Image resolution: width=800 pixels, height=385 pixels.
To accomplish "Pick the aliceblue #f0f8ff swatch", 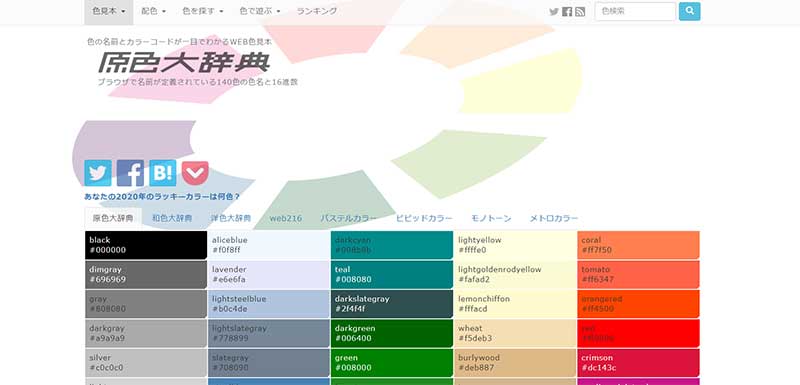I will [x=269, y=245].
